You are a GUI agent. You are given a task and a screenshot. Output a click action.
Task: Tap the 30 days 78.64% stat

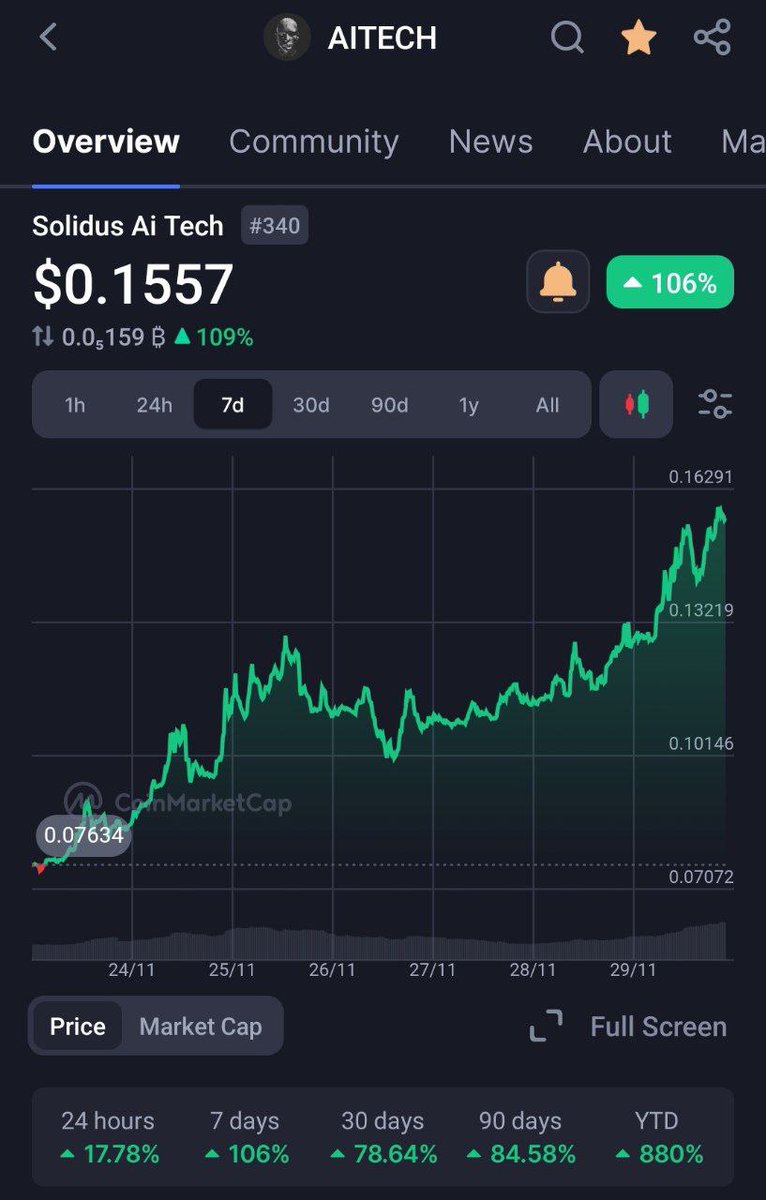[x=383, y=1138]
